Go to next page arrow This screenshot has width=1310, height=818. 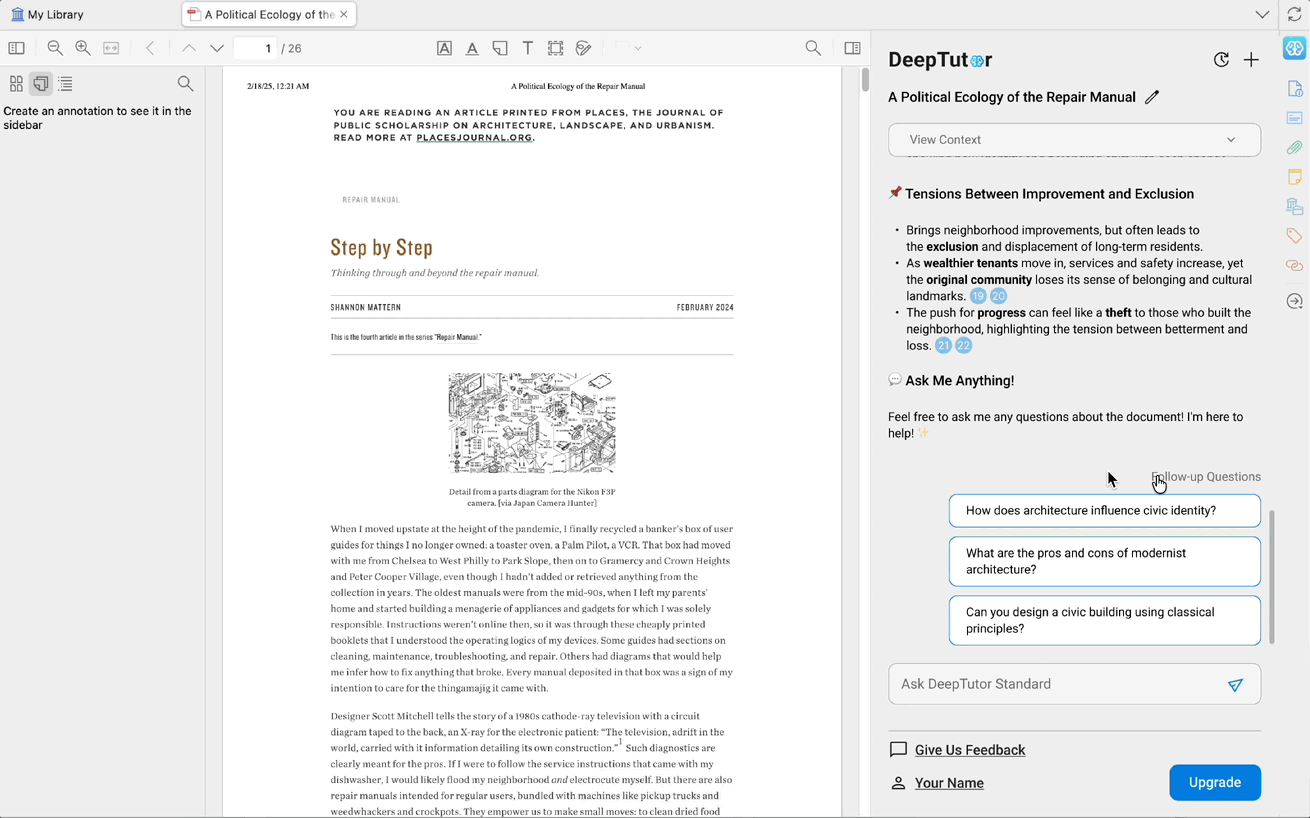pyautogui.click(x=217, y=48)
